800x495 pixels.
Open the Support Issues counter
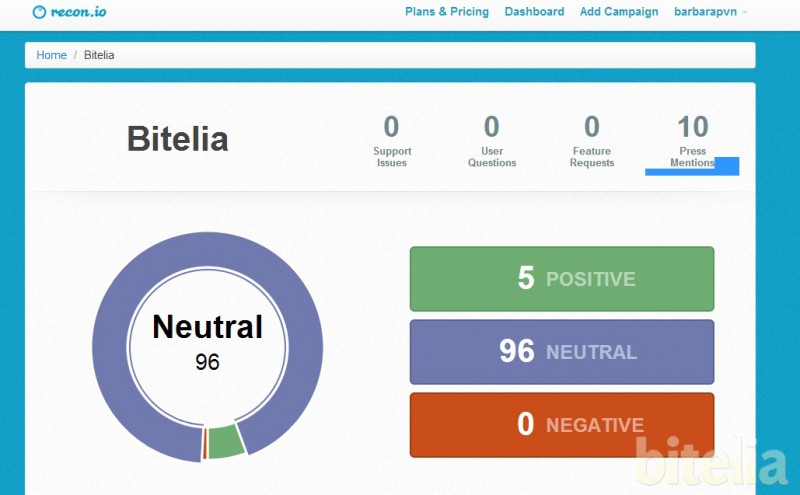click(x=391, y=141)
